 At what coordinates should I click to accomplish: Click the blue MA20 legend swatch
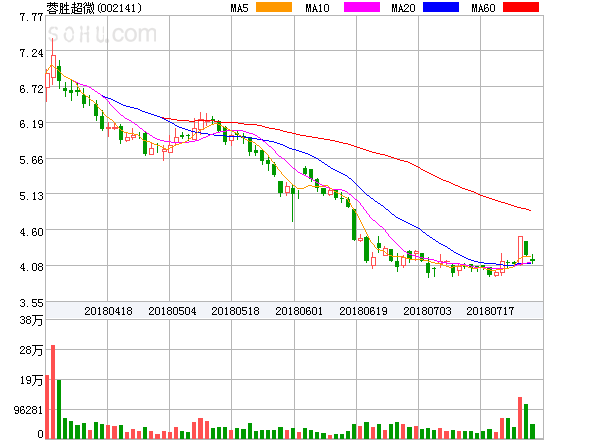click(441, 7)
